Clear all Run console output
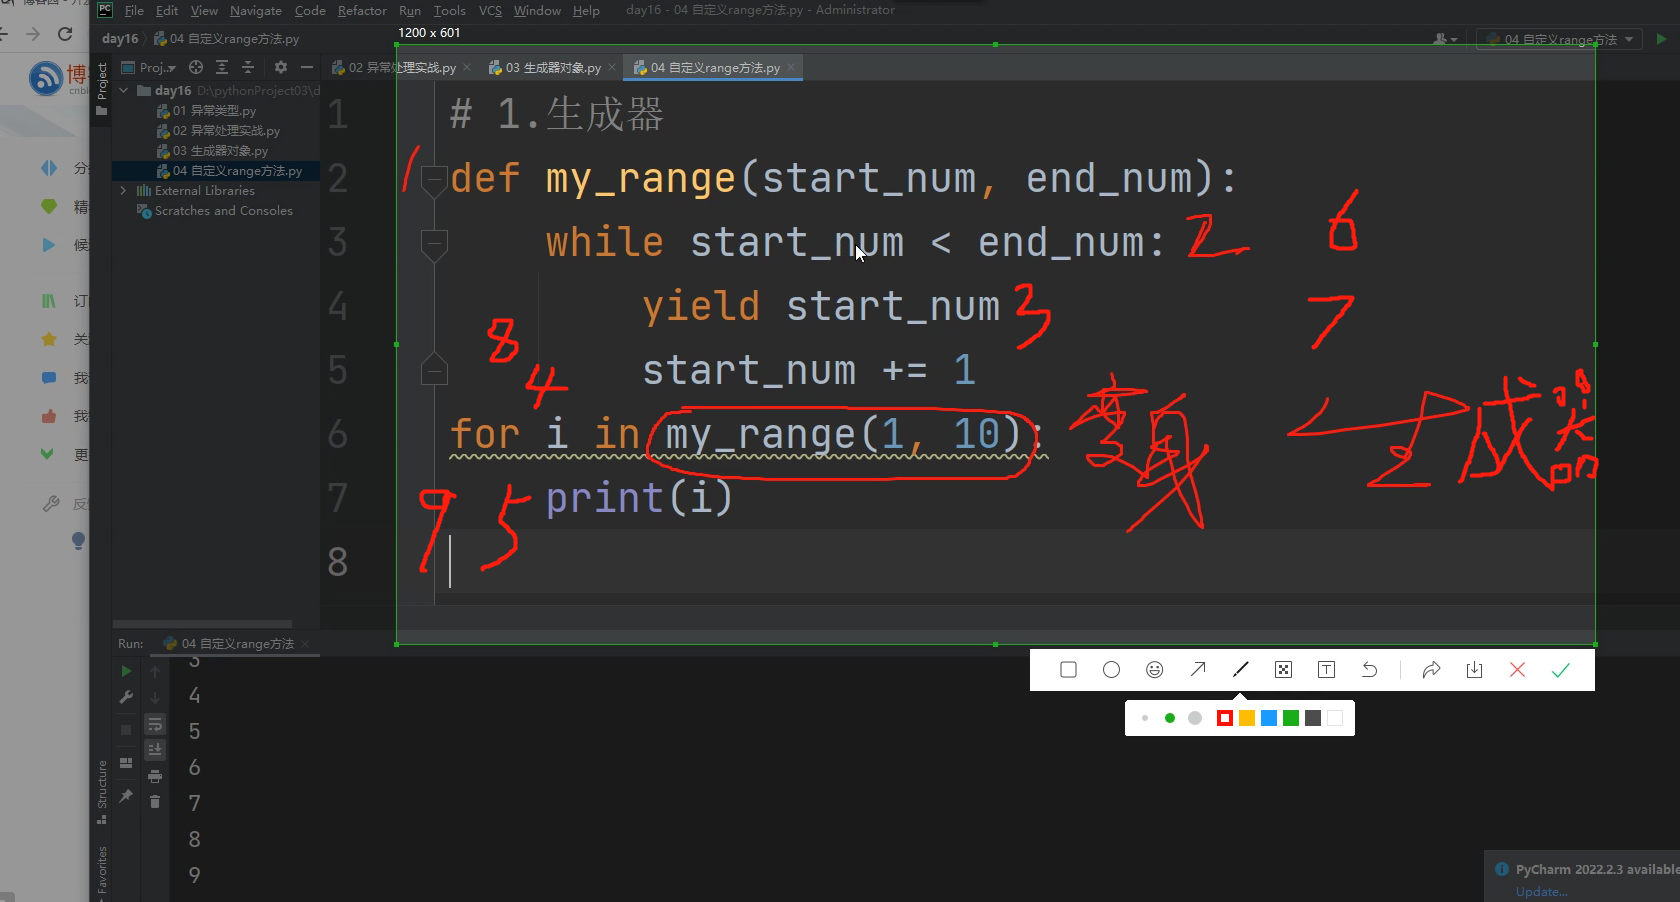The height and width of the screenshot is (902, 1680). point(155,801)
